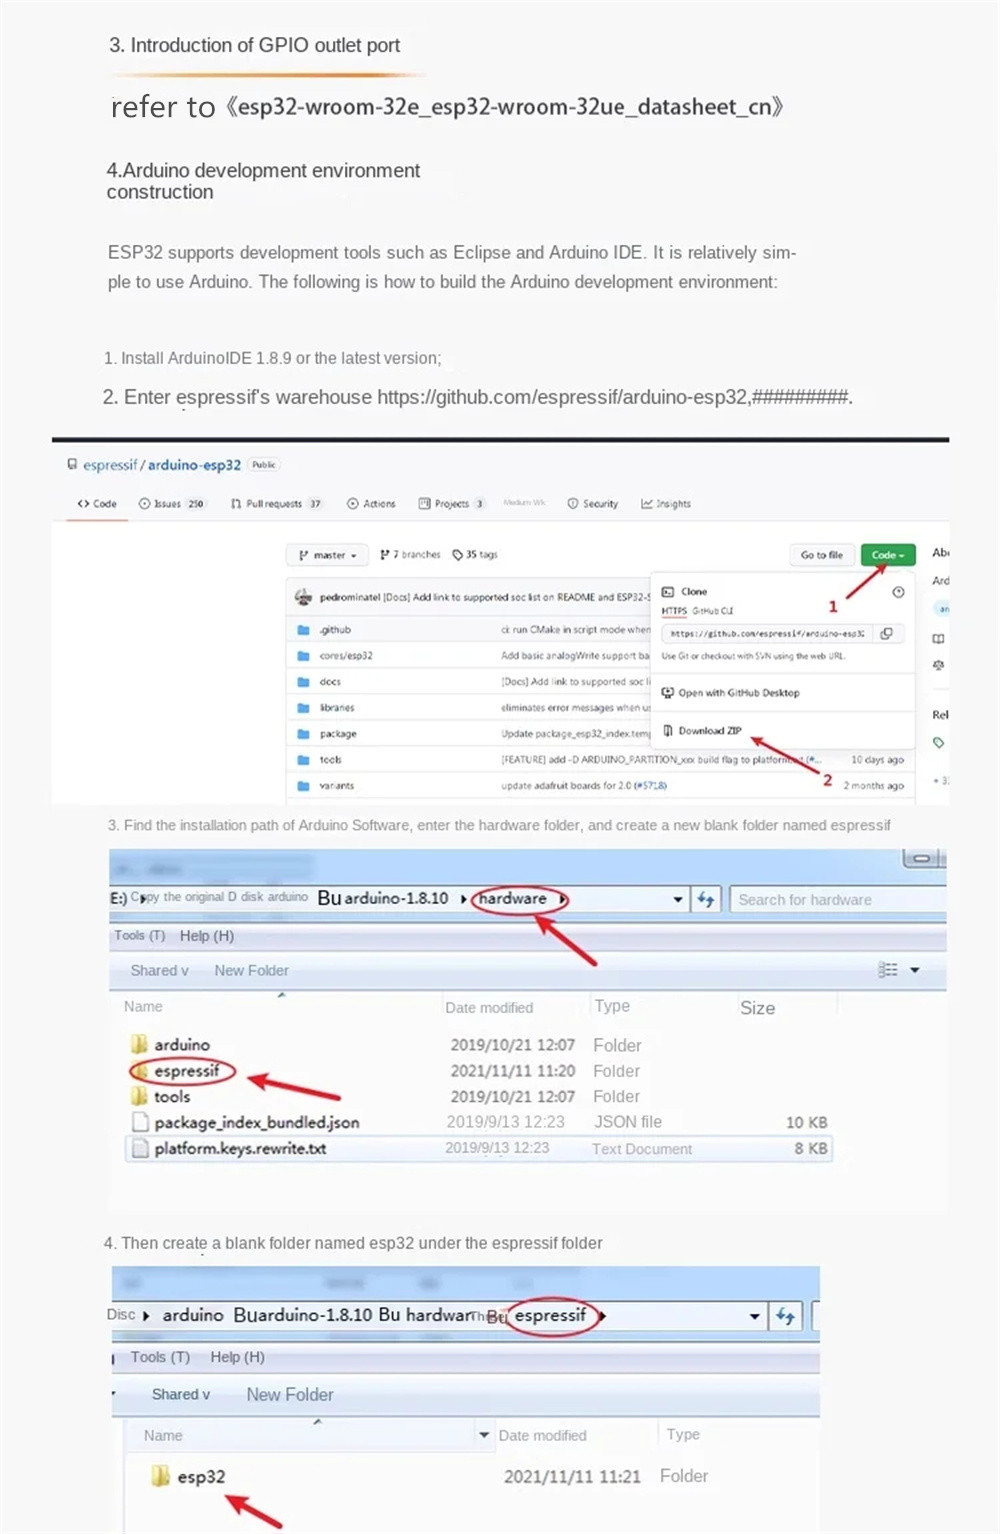This screenshot has height=1534, width=1000.
Task: Sort by Size column header
Action: click(758, 1008)
